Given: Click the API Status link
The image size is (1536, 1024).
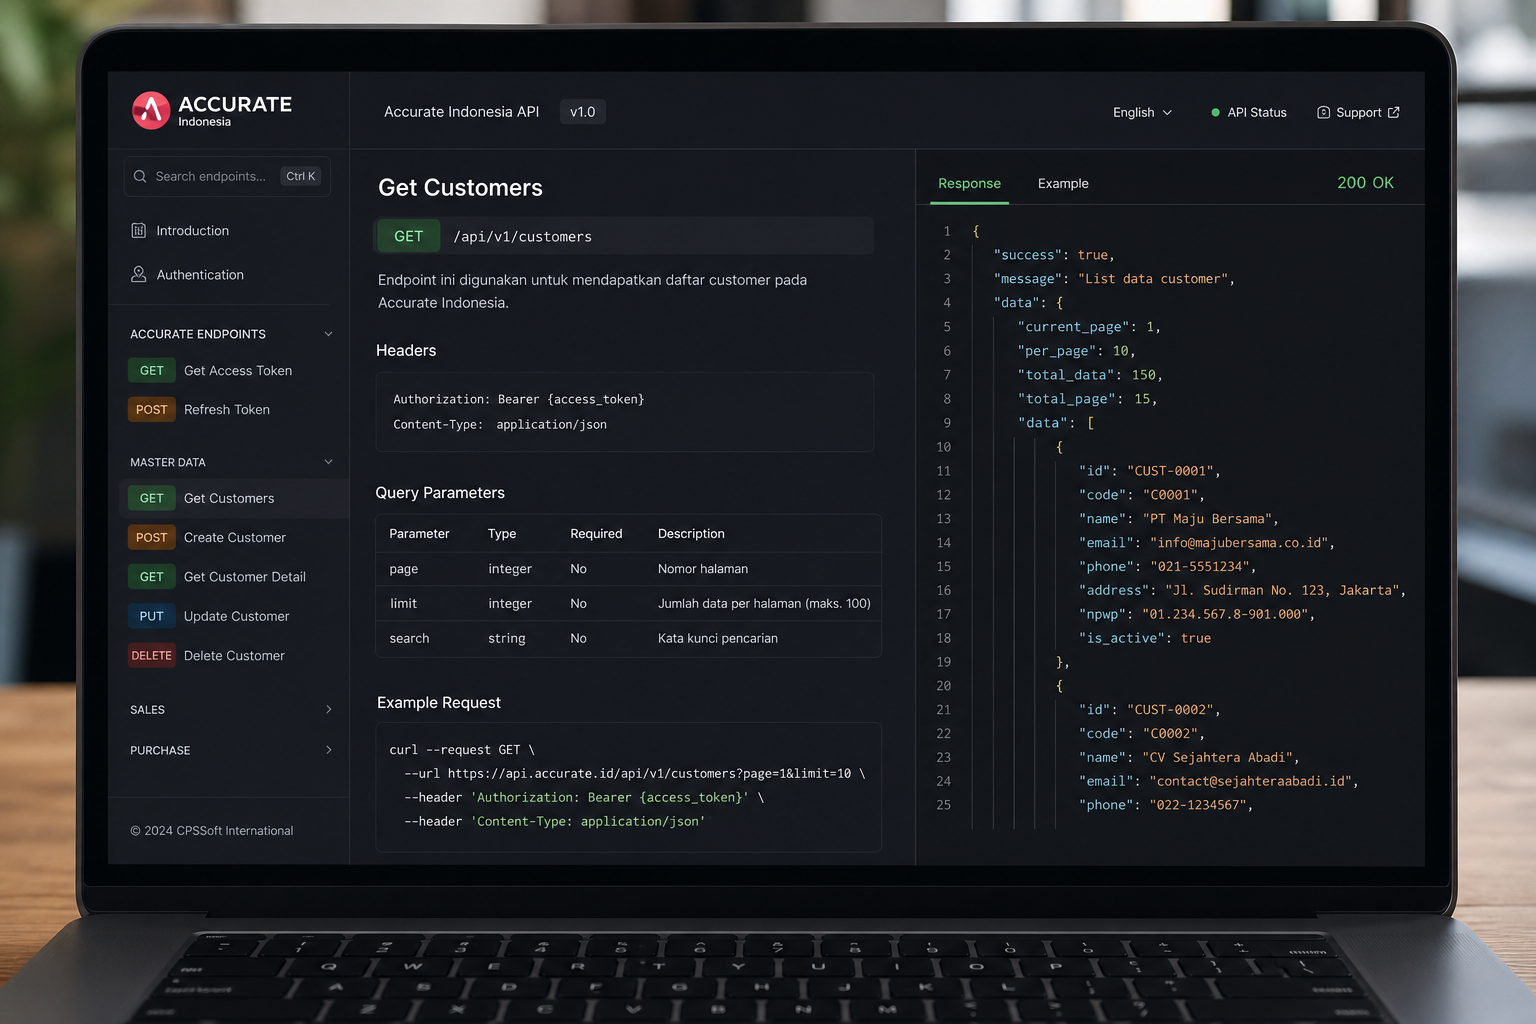Looking at the screenshot, I should click(1249, 113).
